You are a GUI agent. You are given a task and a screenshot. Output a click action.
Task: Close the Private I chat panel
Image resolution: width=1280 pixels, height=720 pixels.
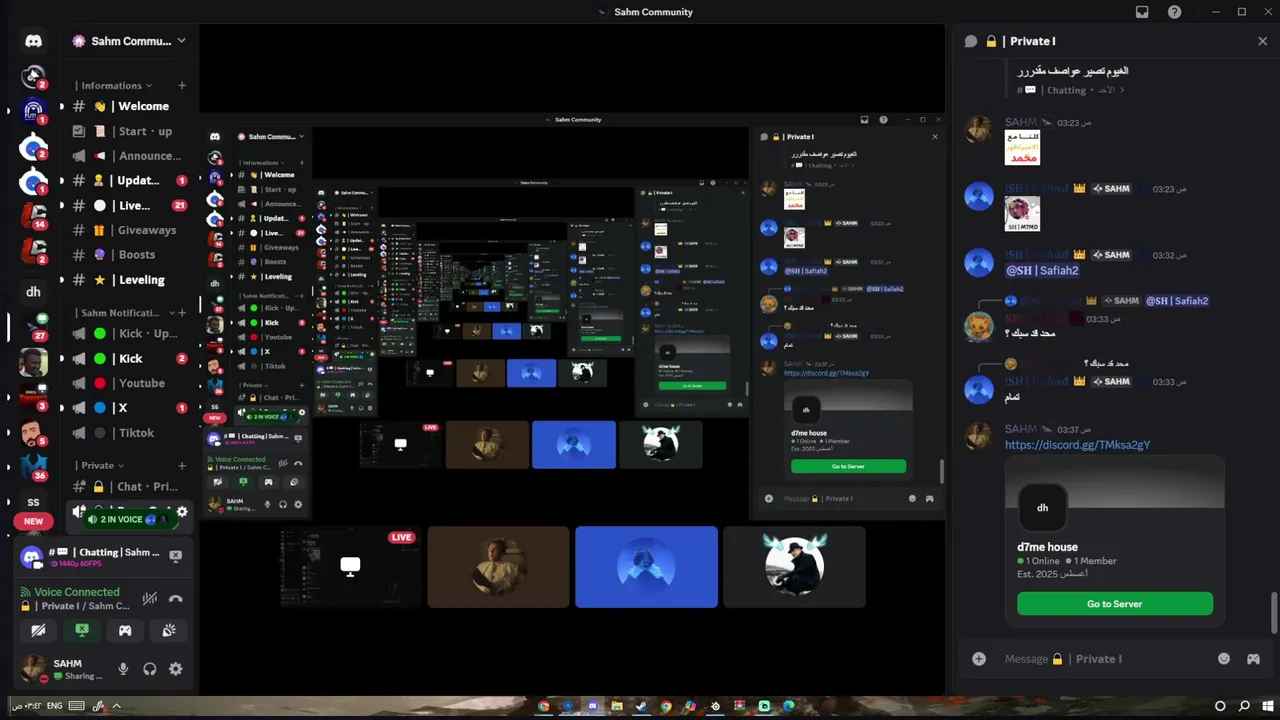point(1262,41)
